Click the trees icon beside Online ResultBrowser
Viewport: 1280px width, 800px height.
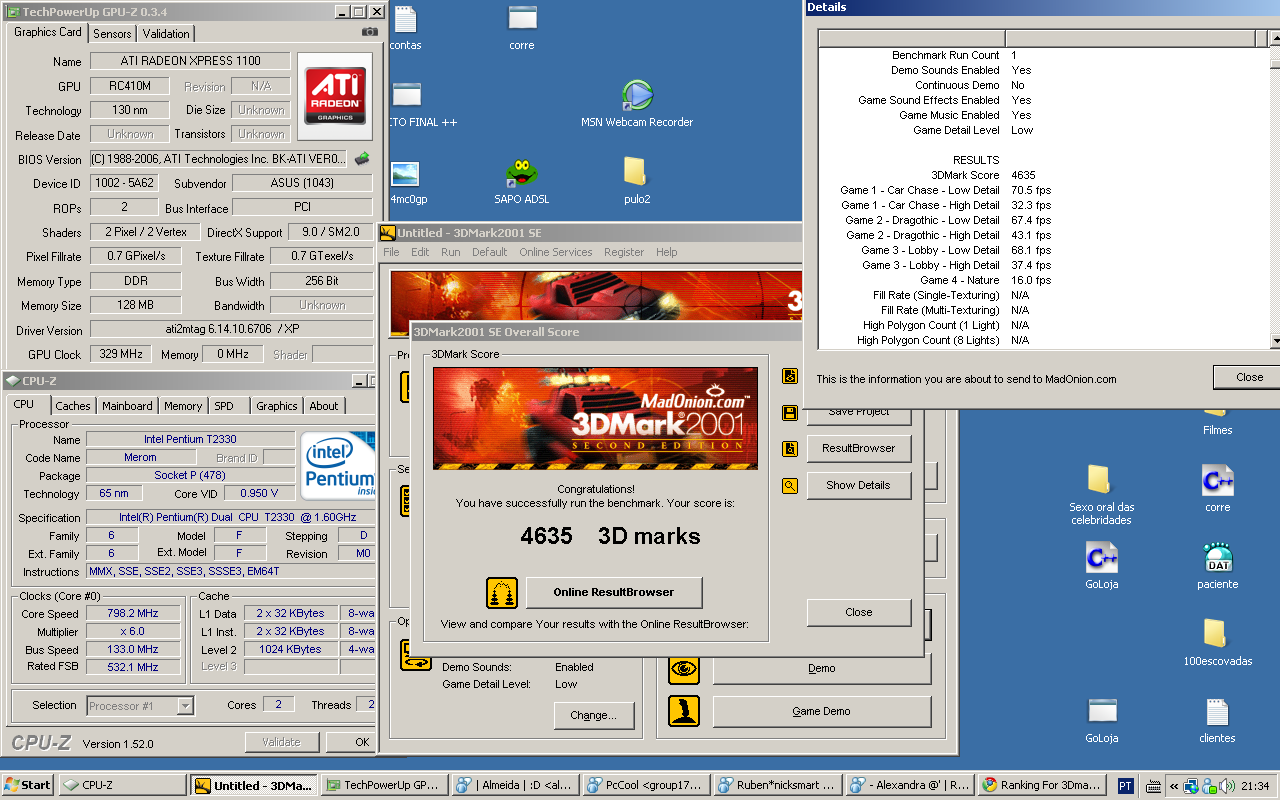502,593
